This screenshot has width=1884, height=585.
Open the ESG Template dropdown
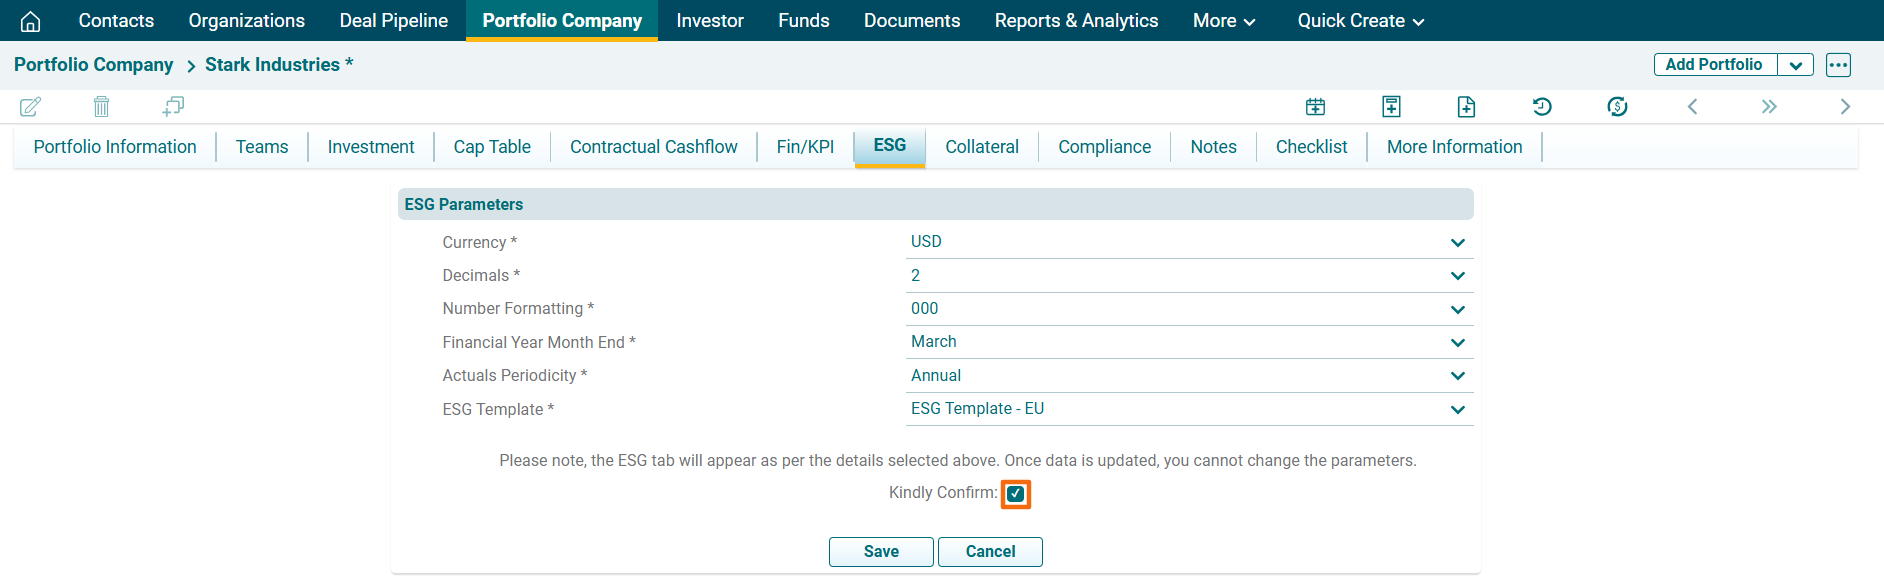(x=1188, y=409)
